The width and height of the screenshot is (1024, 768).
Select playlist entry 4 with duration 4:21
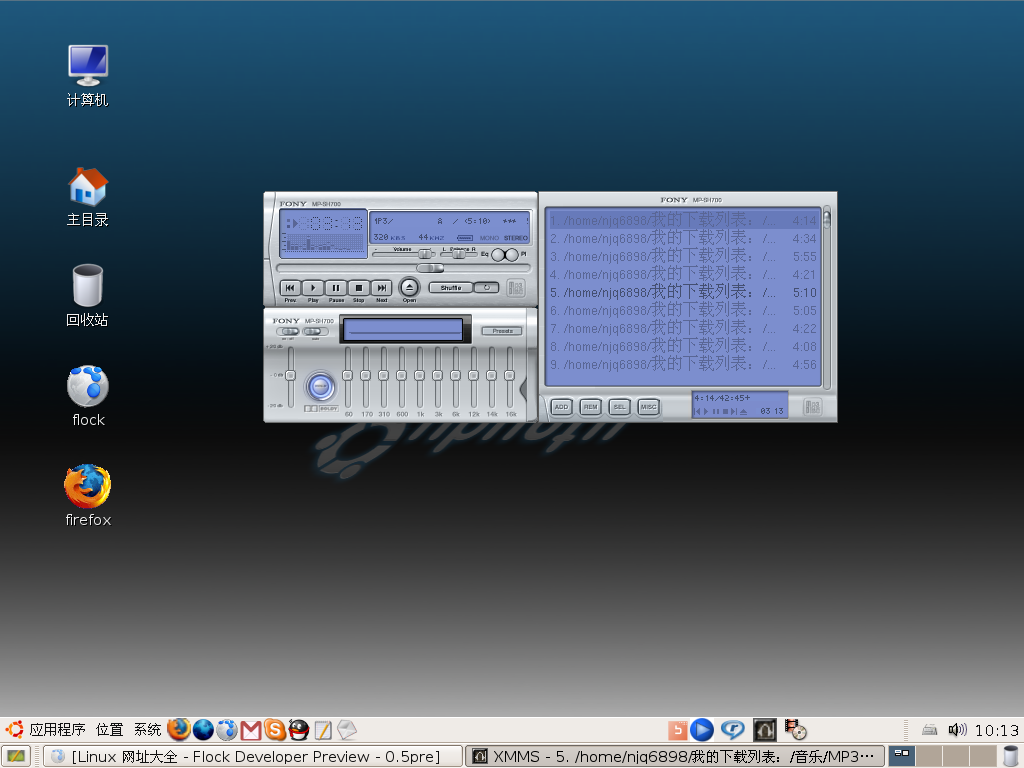683,274
